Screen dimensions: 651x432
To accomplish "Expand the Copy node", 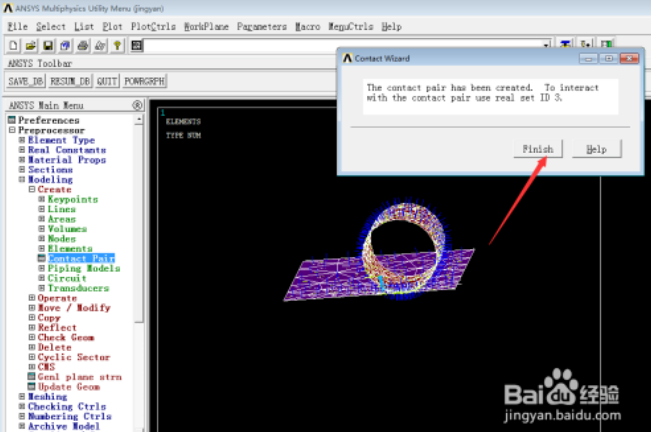I will 32,317.
